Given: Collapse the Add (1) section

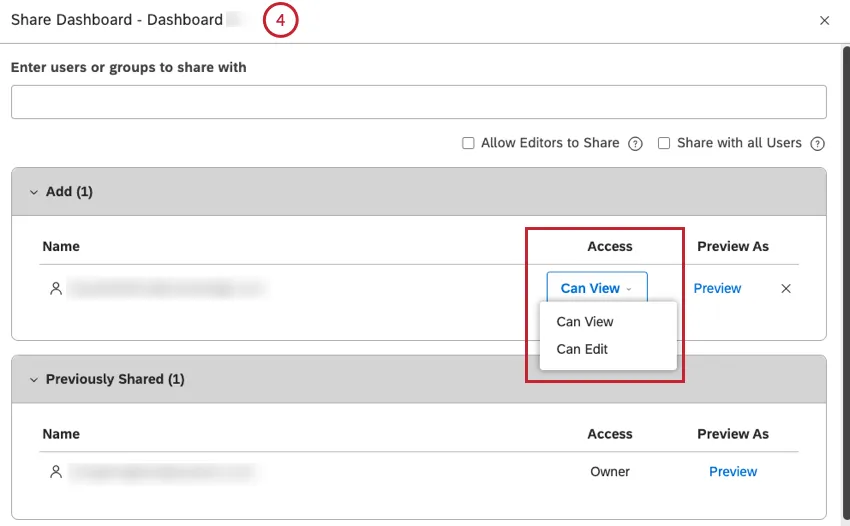Looking at the screenshot, I should click(x=33, y=192).
